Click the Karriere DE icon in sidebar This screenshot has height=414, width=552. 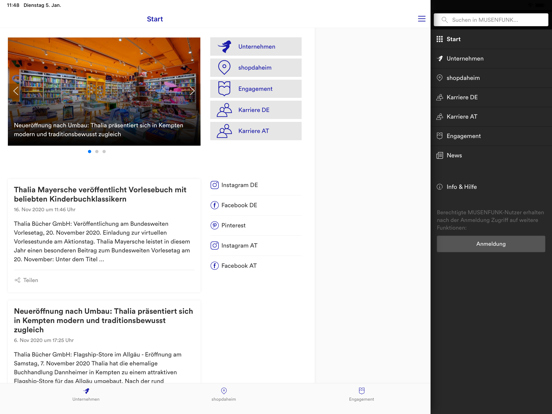440,97
